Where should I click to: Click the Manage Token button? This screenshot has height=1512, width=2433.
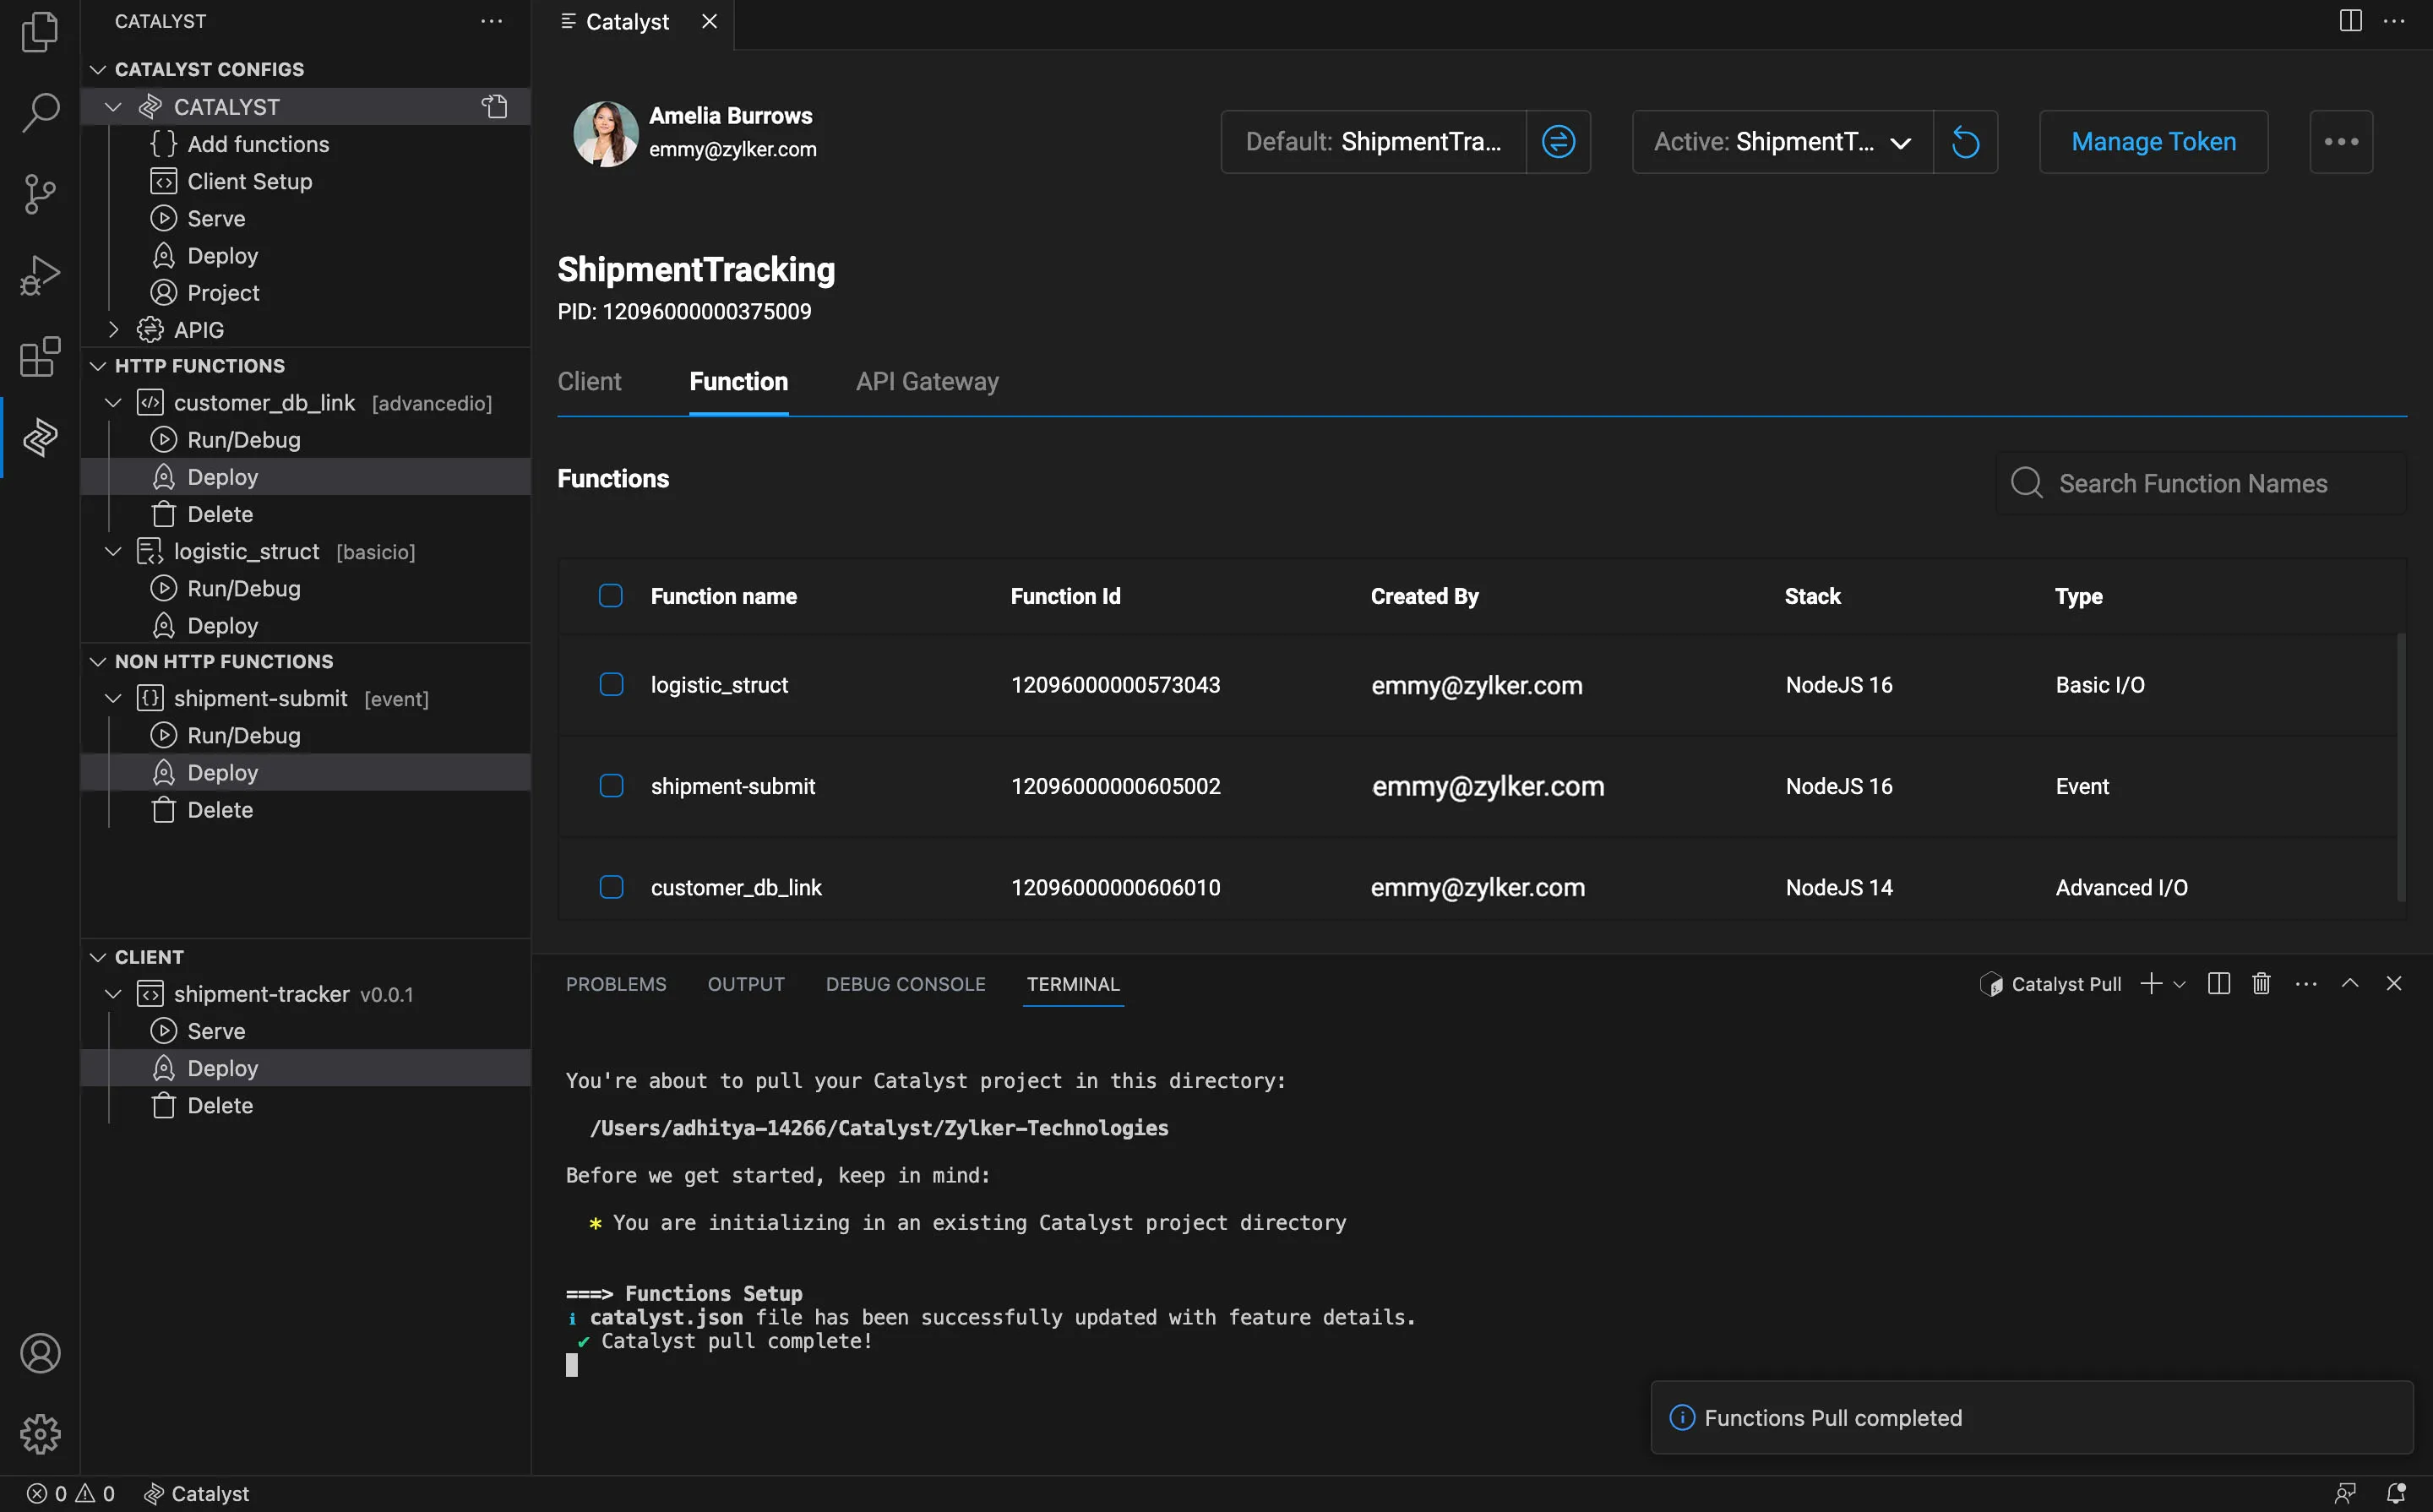point(2153,142)
